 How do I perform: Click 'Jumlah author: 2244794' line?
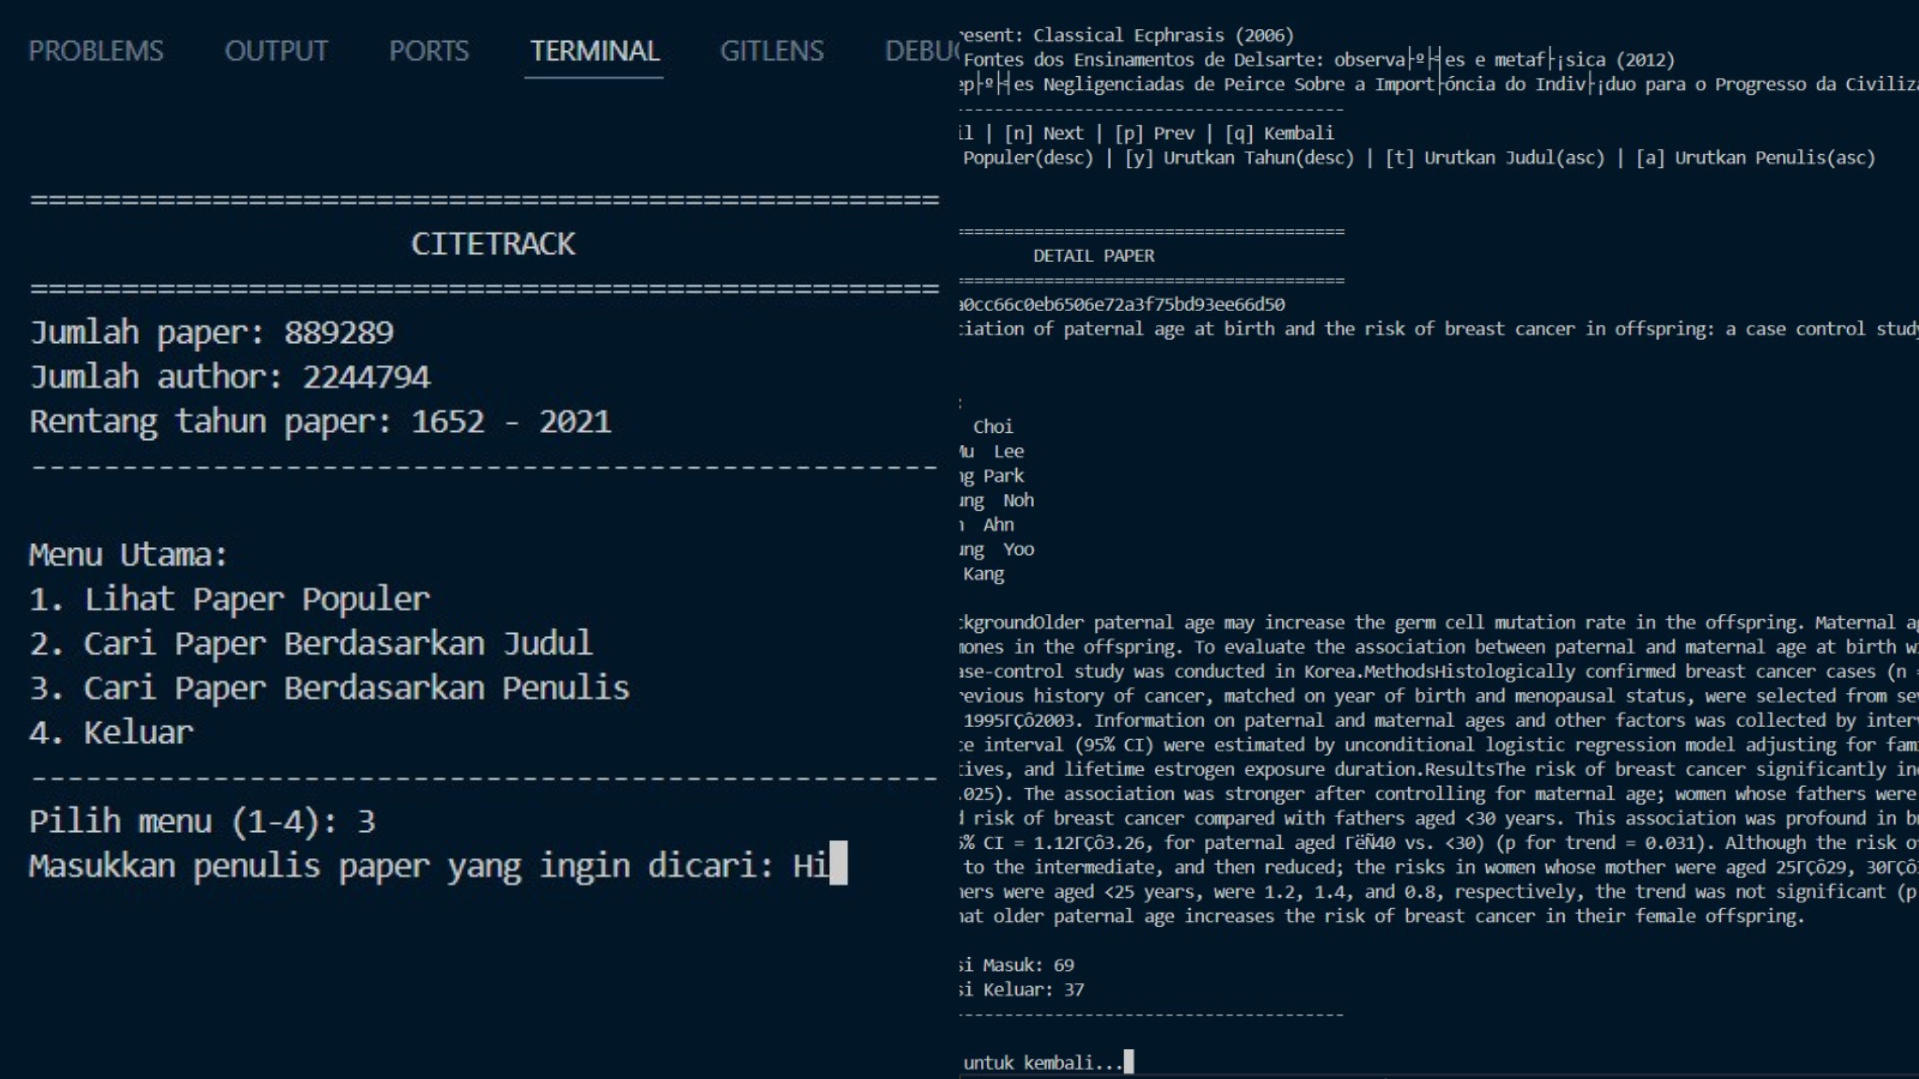230,377
